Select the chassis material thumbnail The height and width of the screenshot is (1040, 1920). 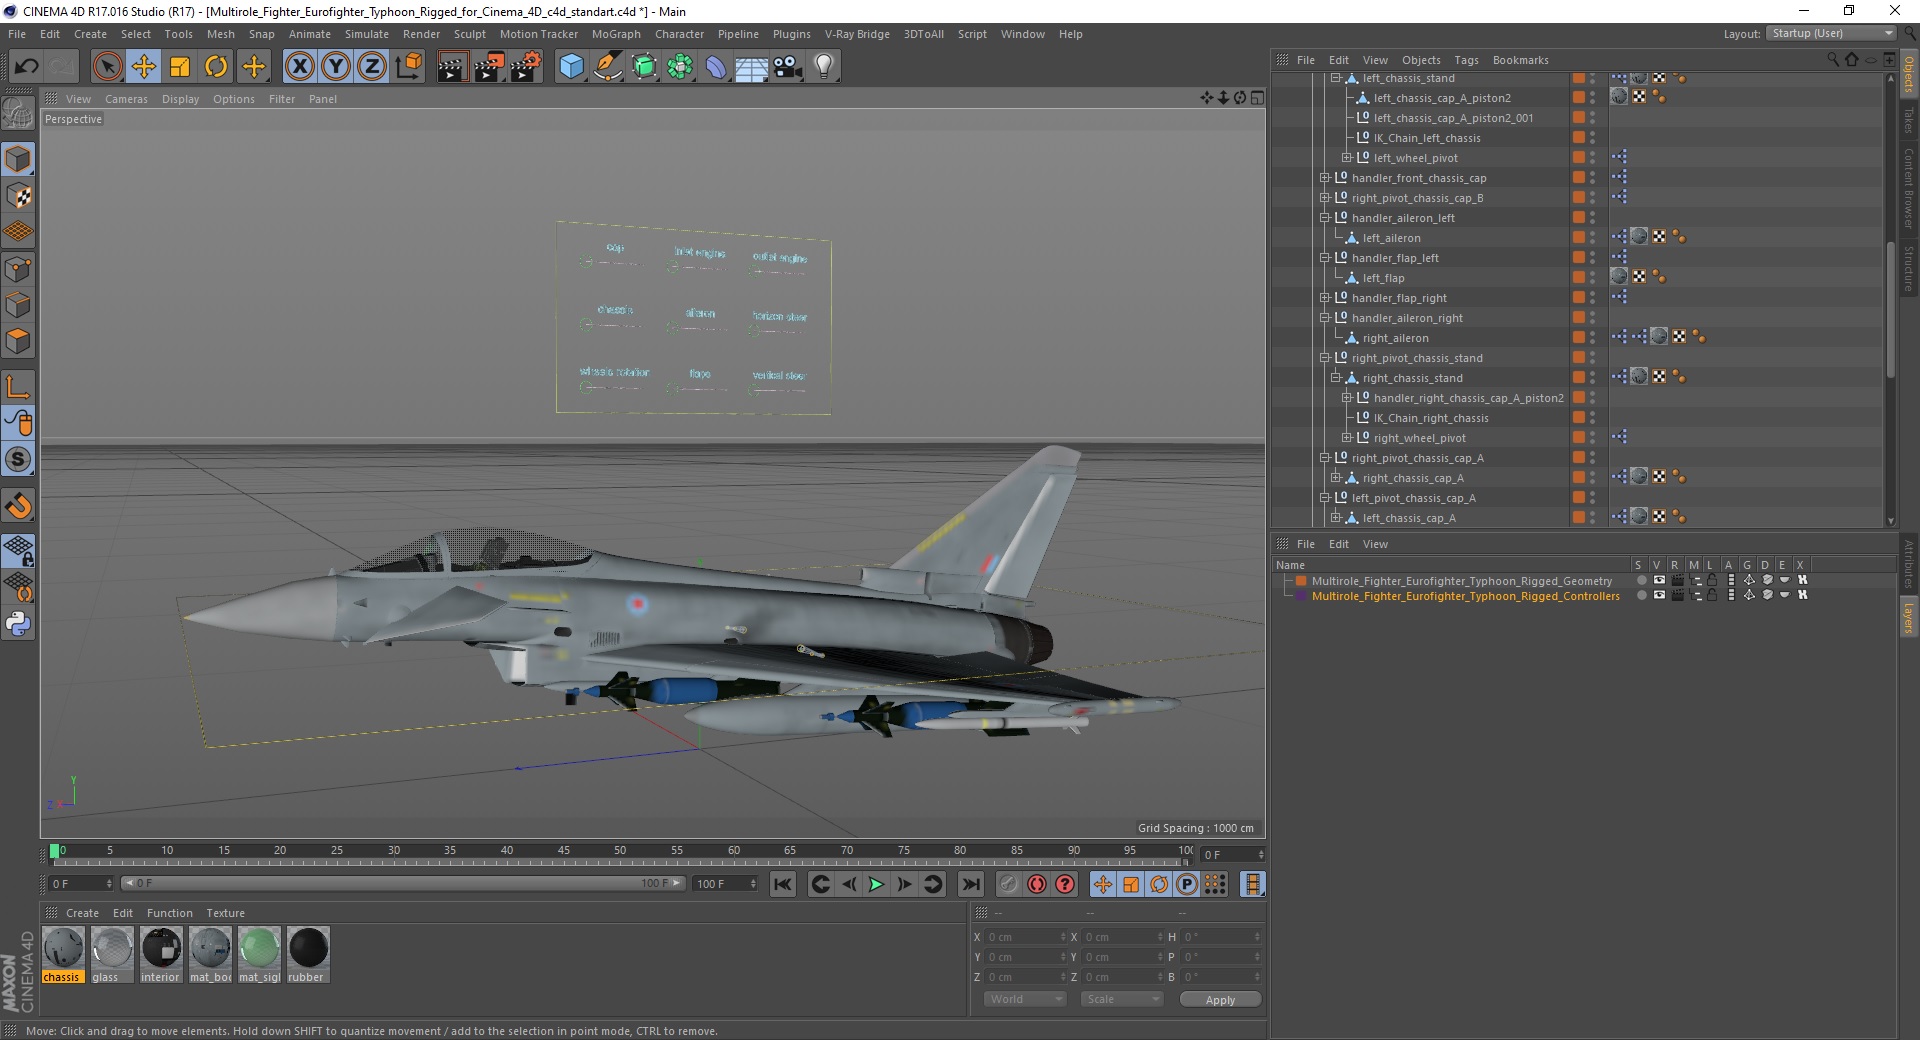tap(62, 947)
